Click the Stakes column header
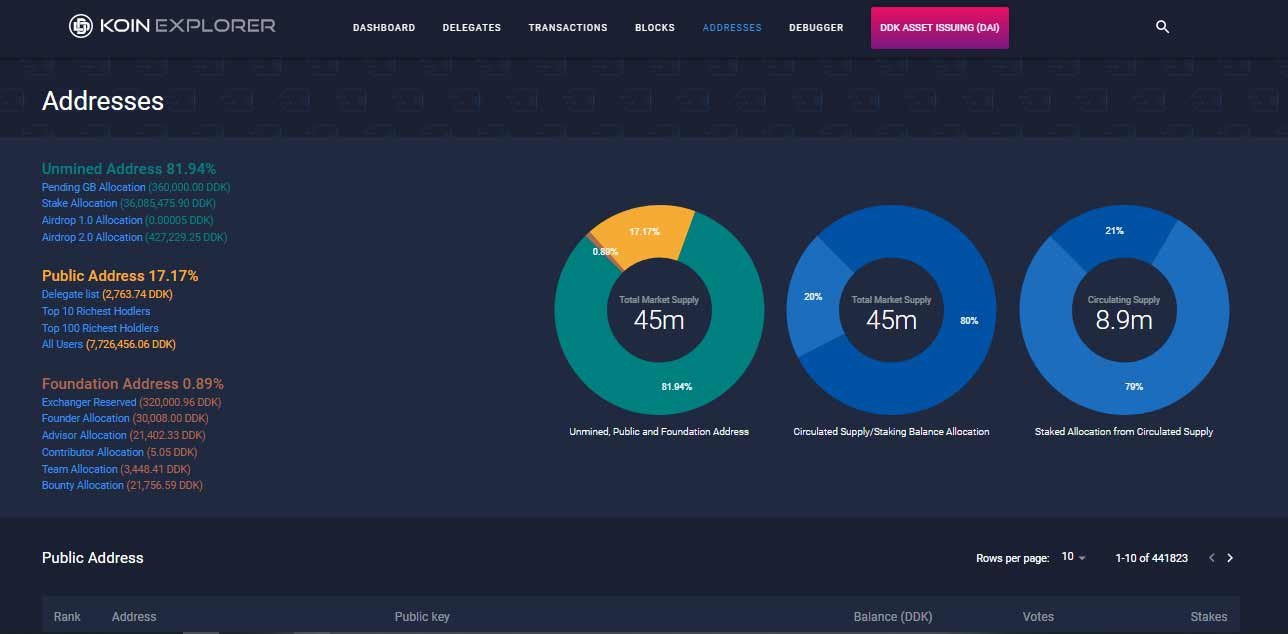This screenshot has height=634, width=1288. coord(1209,617)
